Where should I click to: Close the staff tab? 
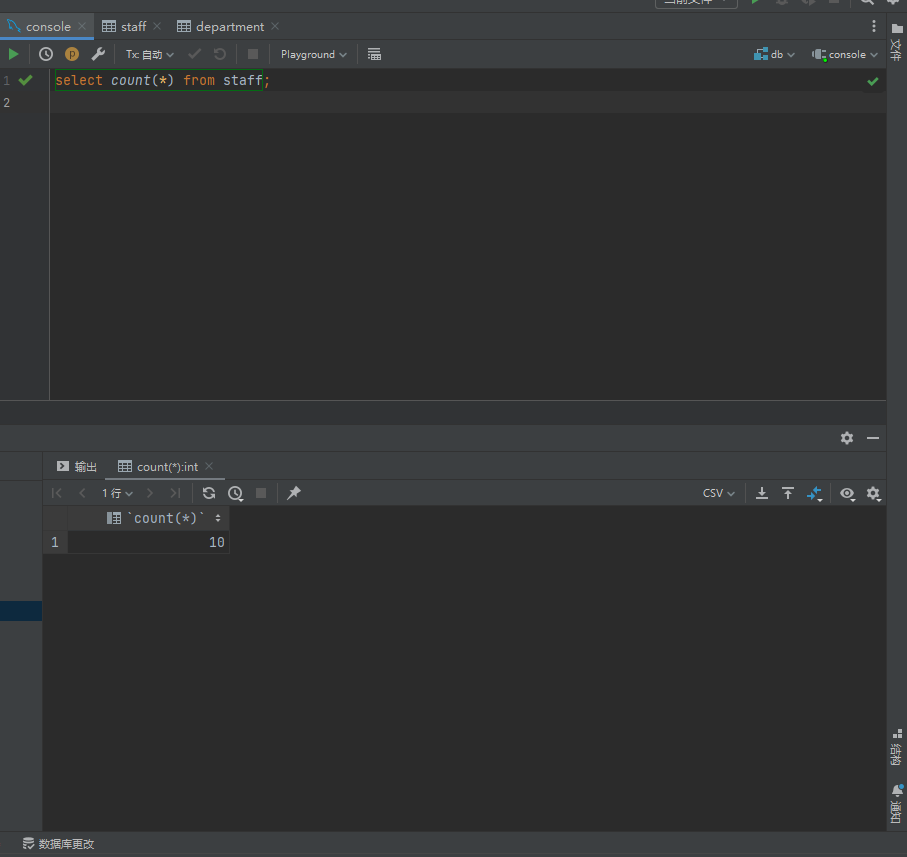157,27
